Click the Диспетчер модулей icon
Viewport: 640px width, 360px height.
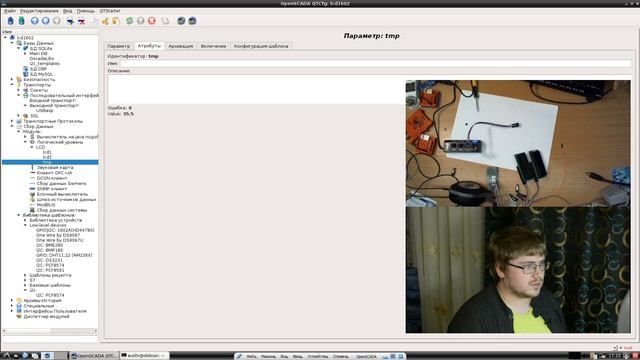click(x=19, y=316)
